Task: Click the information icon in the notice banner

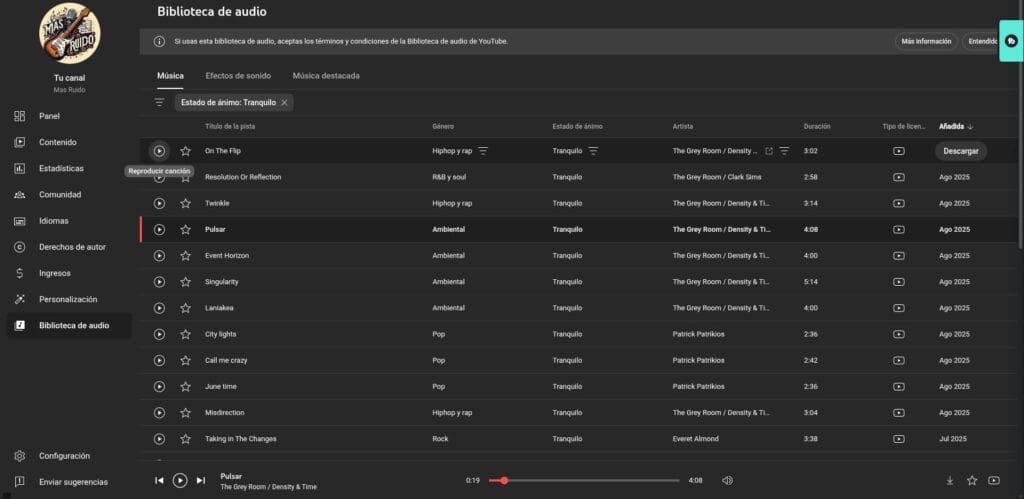Action: pos(159,41)
